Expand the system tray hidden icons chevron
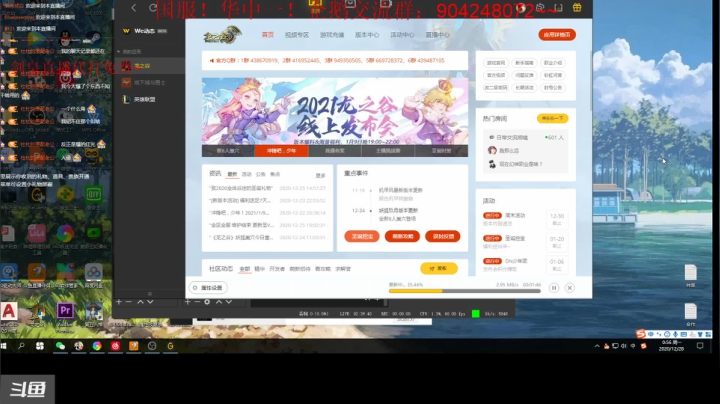720x404 pixels. 597,346
